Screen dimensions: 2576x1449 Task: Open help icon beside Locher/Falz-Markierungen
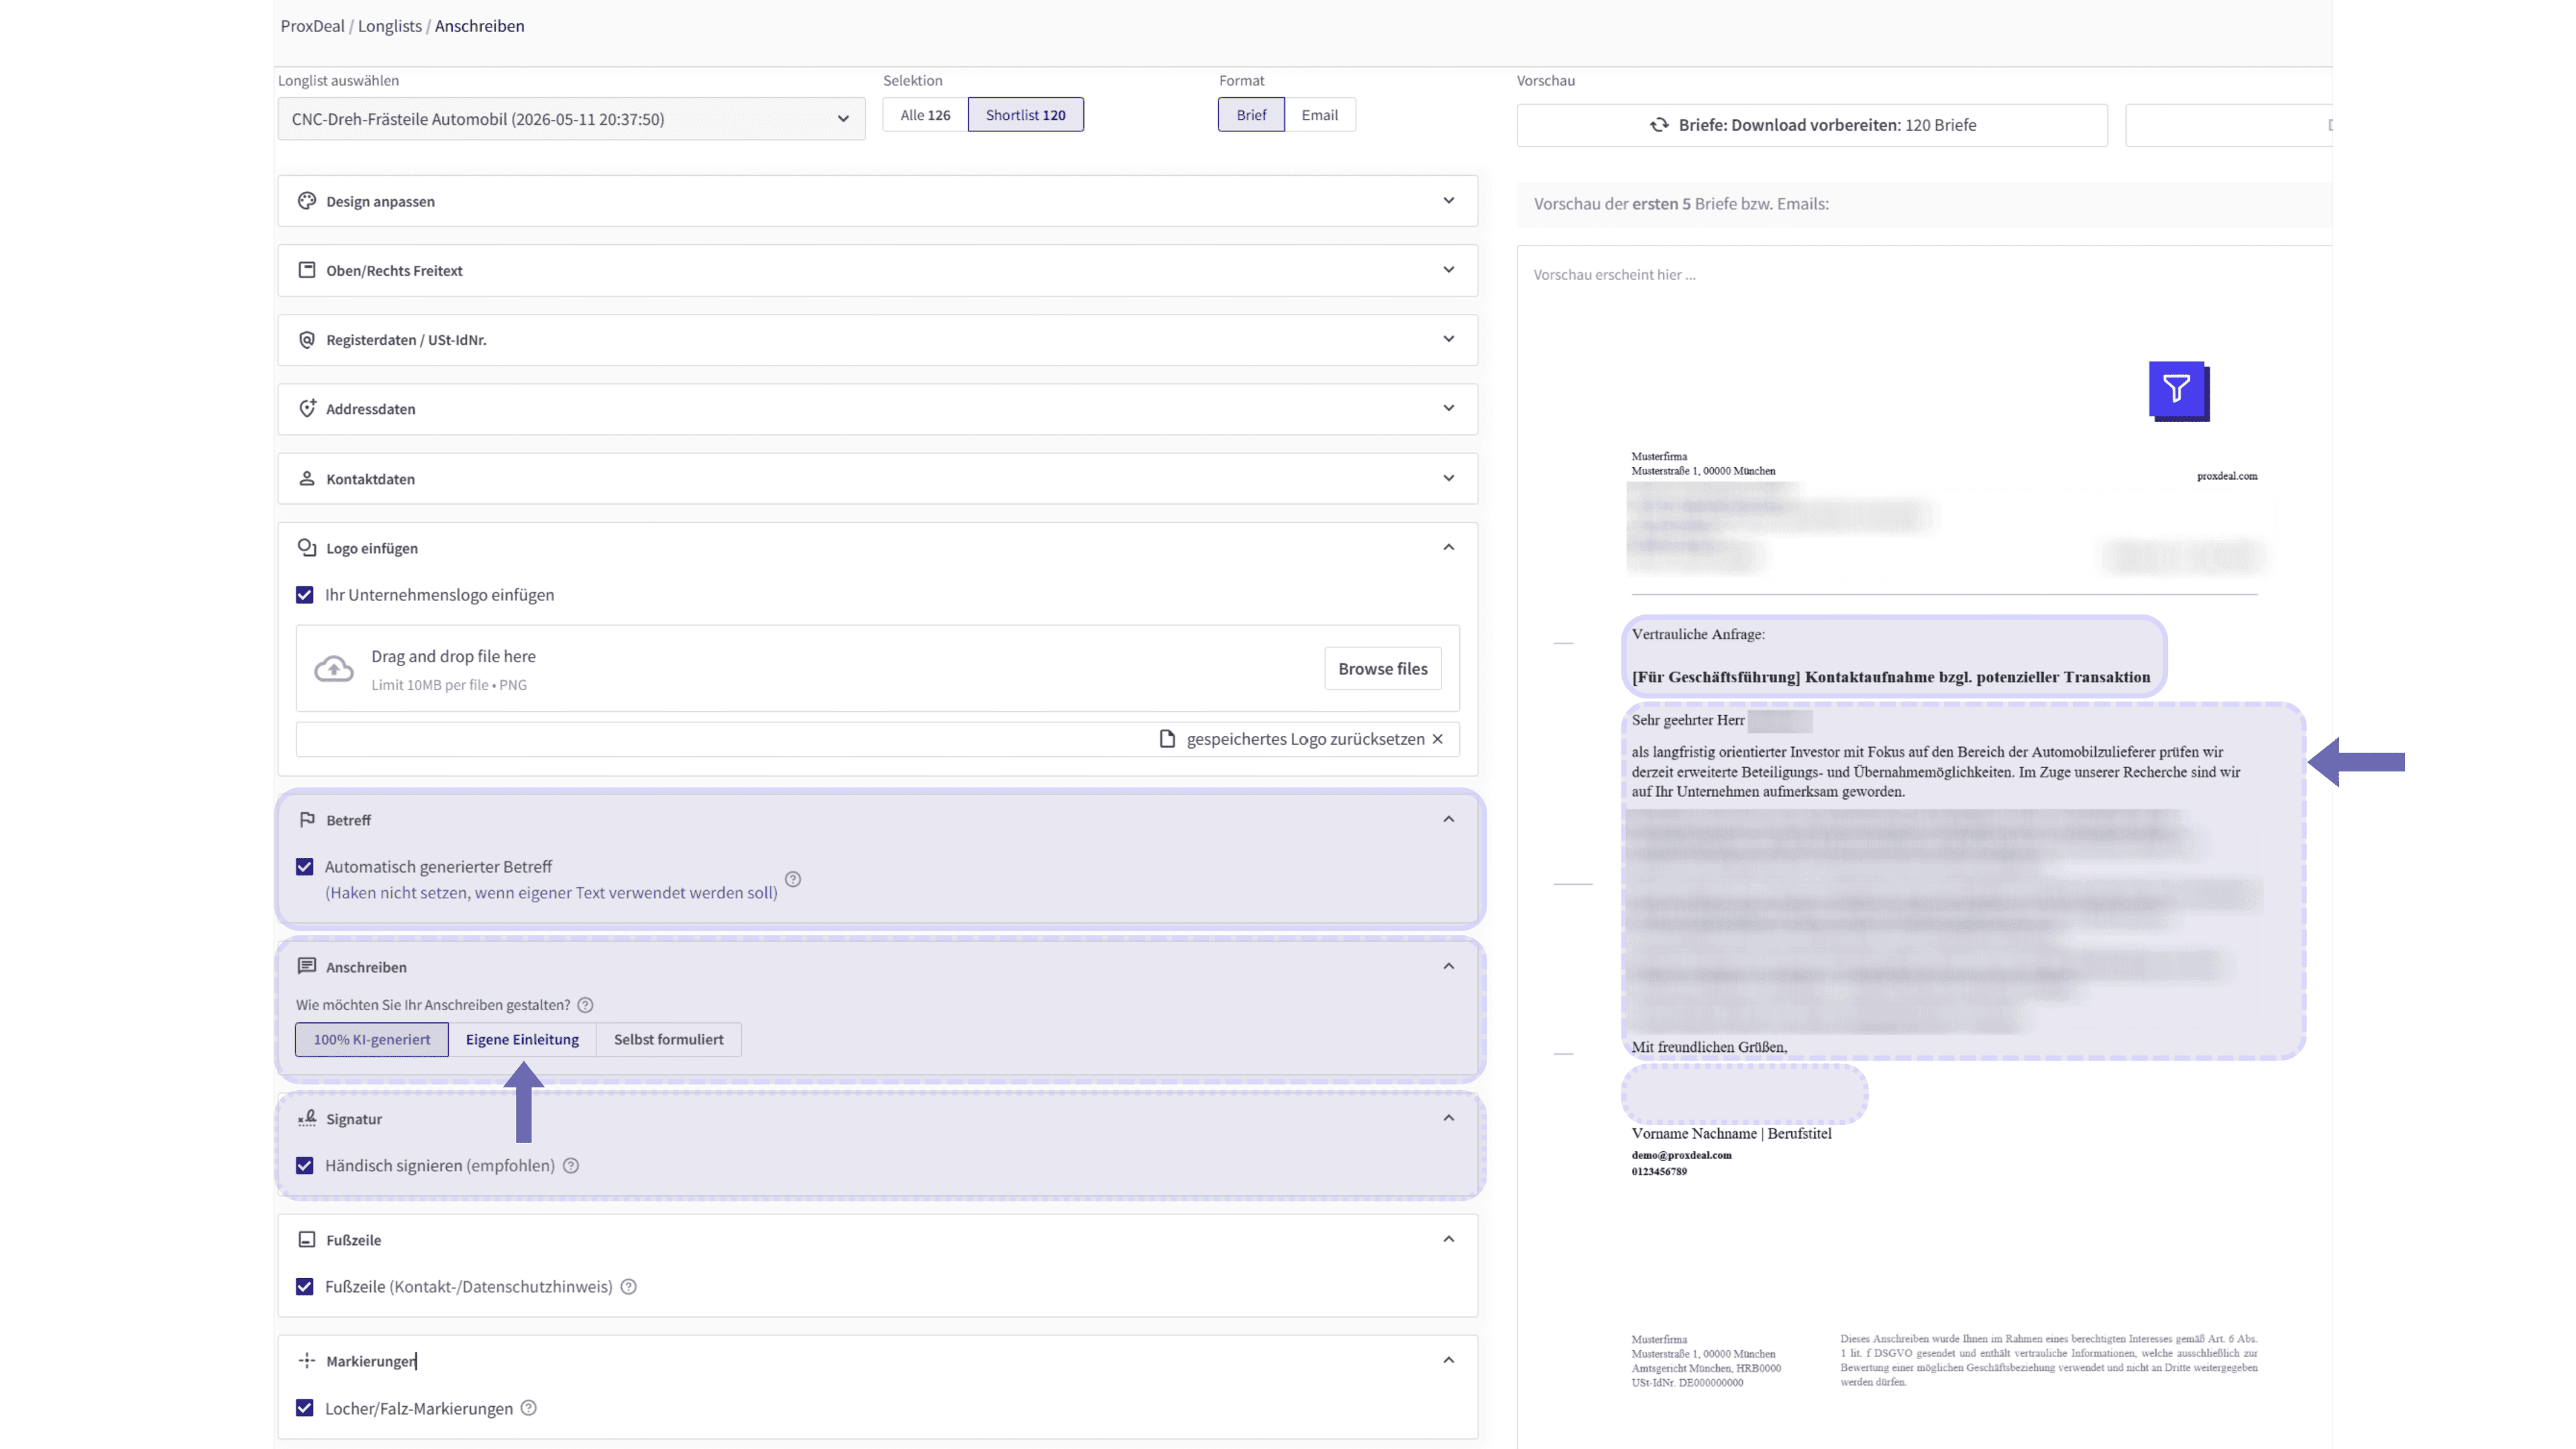[x=529, y=1408]
